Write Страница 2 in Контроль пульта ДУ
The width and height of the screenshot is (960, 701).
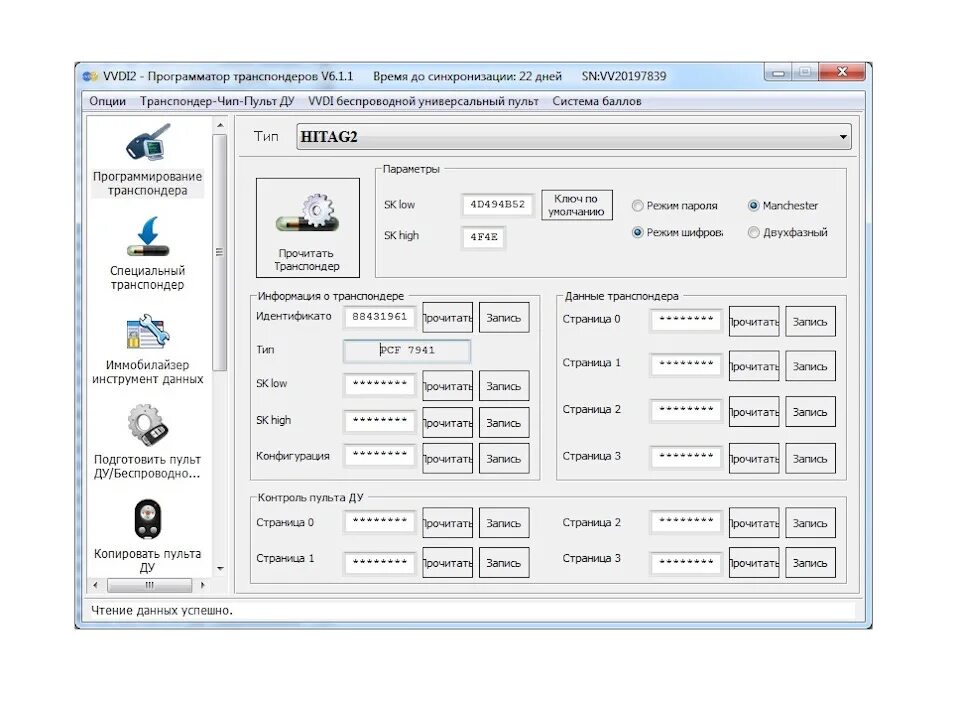point(810,523)
